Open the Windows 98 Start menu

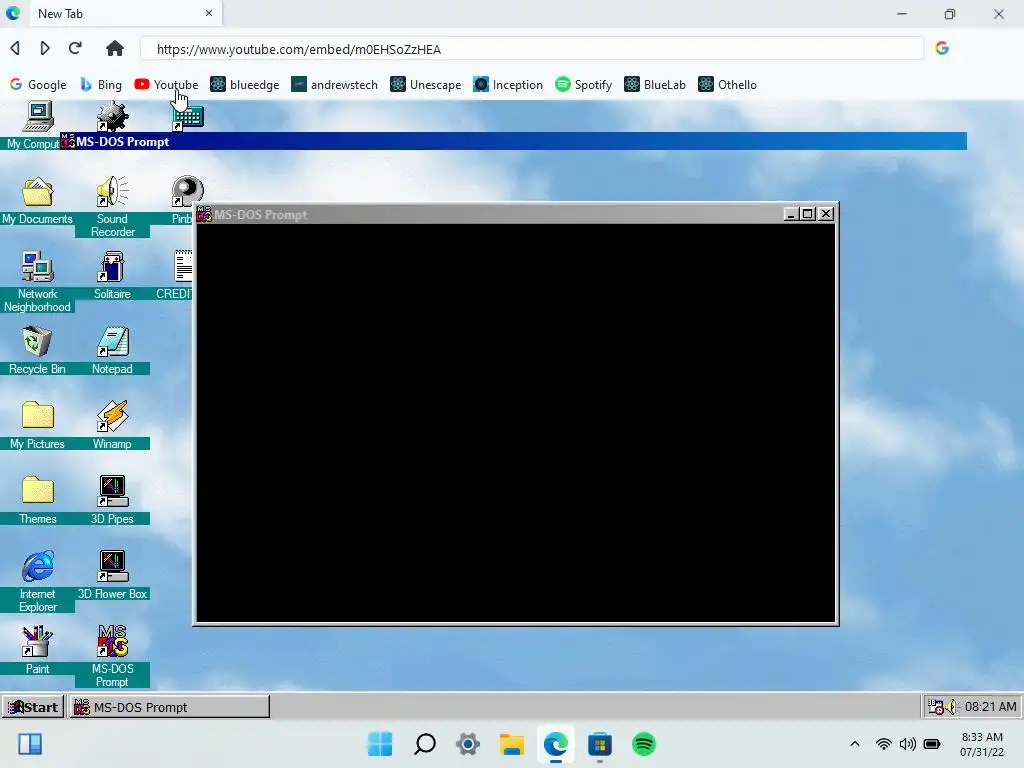(x=33, y=707)
